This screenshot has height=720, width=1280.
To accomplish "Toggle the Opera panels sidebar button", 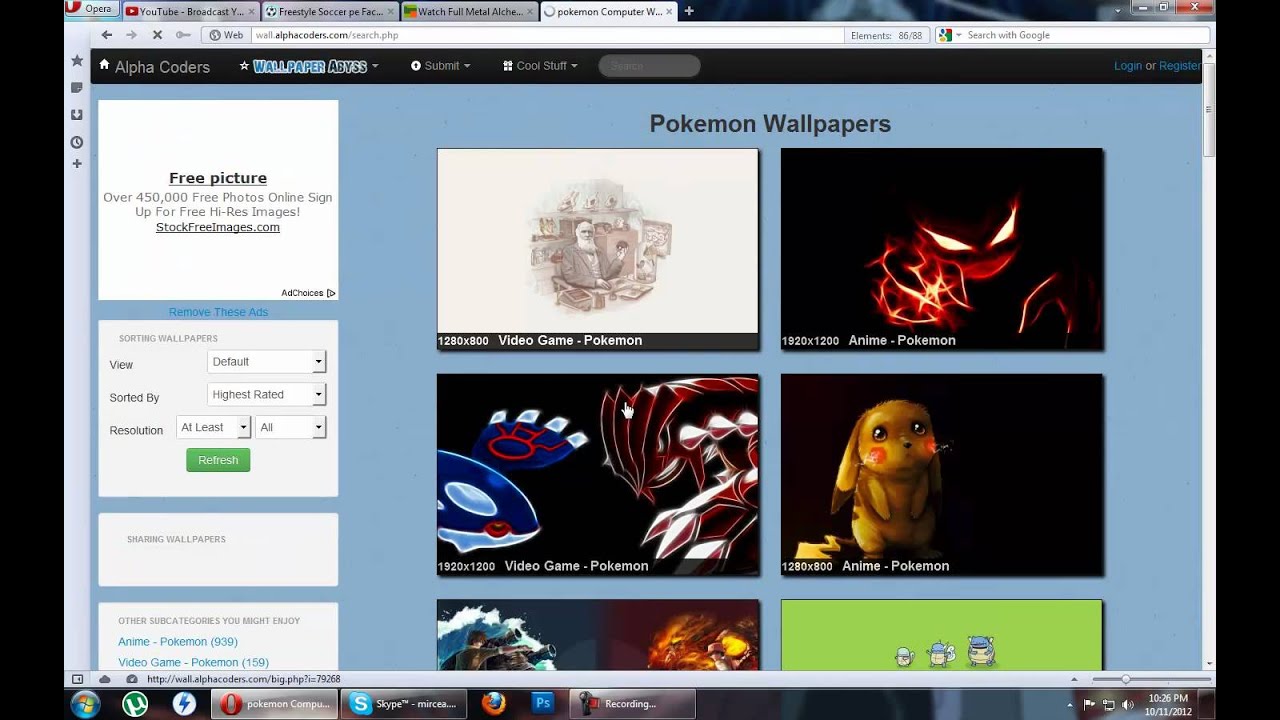I will pos(77,679).
